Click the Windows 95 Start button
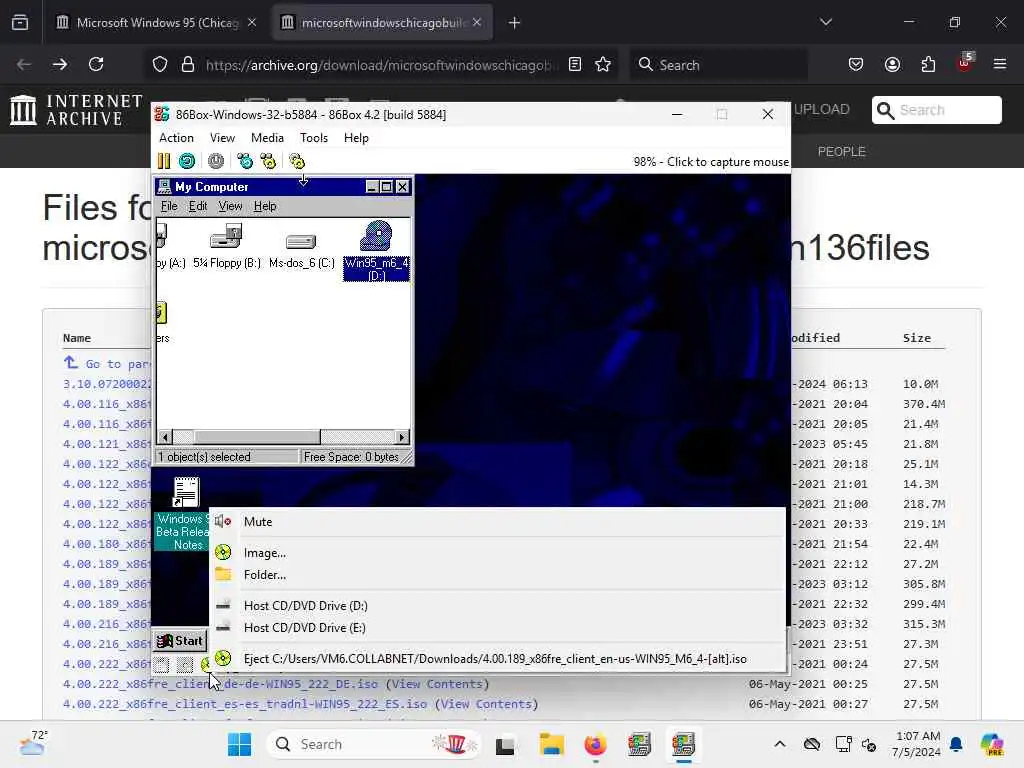 (181, 641)
